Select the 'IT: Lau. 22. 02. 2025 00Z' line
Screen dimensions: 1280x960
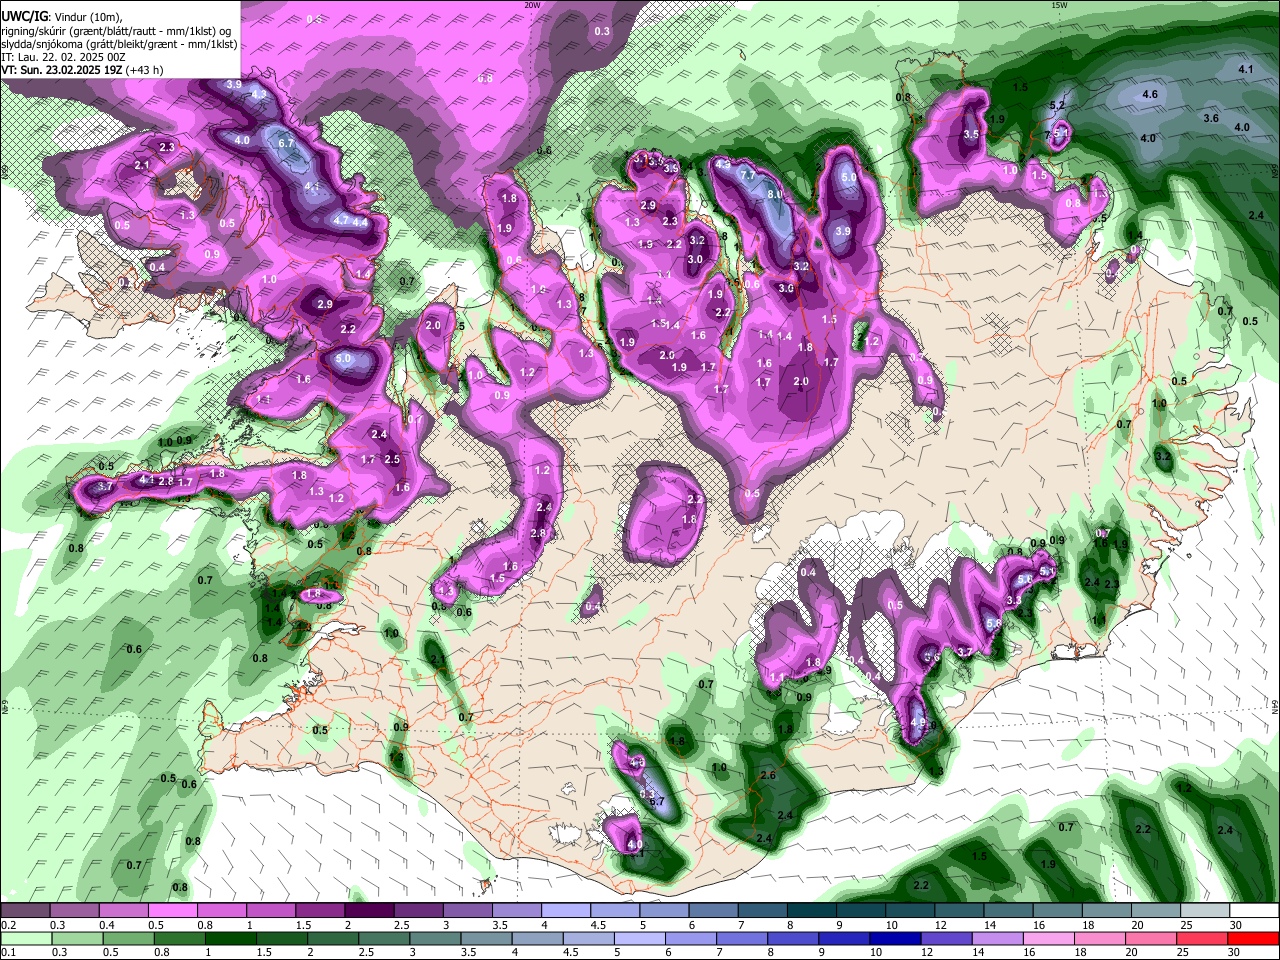(x=63, y=57)
